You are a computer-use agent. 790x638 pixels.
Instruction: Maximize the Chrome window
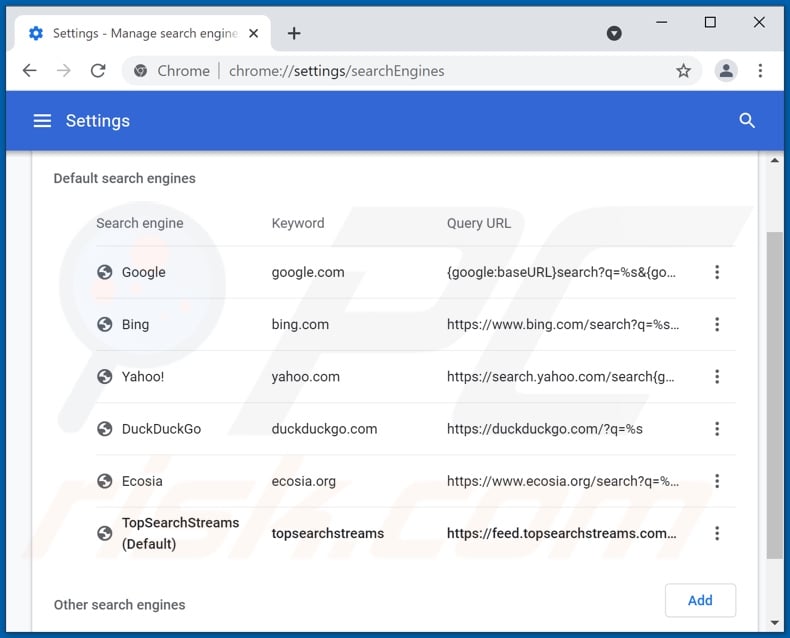pyautogui.click(x=710, y=22)
